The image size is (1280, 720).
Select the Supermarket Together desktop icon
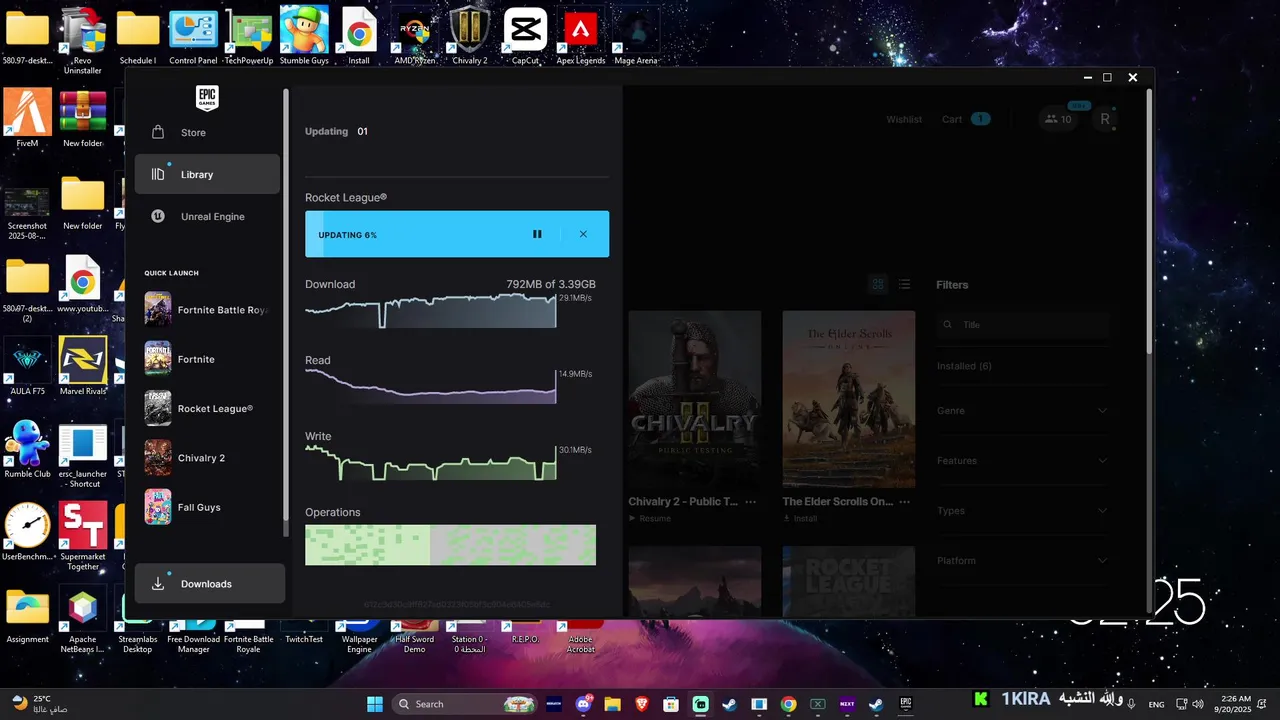(83, 536)
